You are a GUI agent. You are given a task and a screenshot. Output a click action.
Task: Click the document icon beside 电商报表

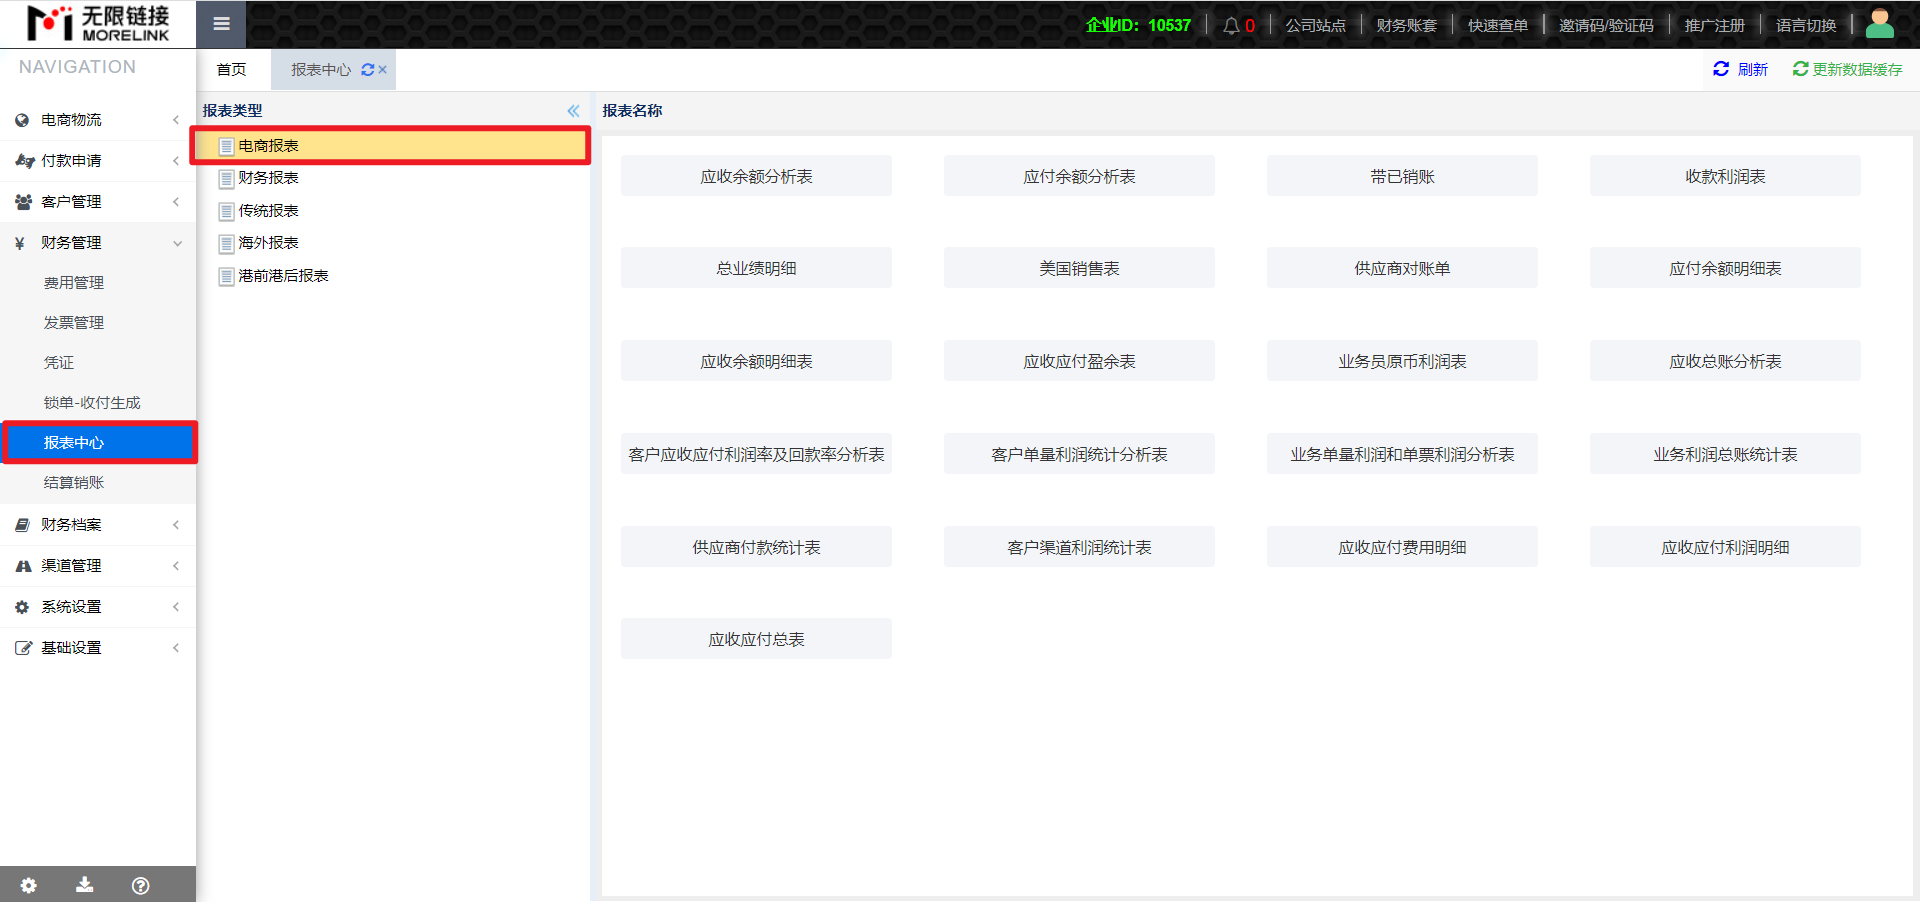coord(227,146)
